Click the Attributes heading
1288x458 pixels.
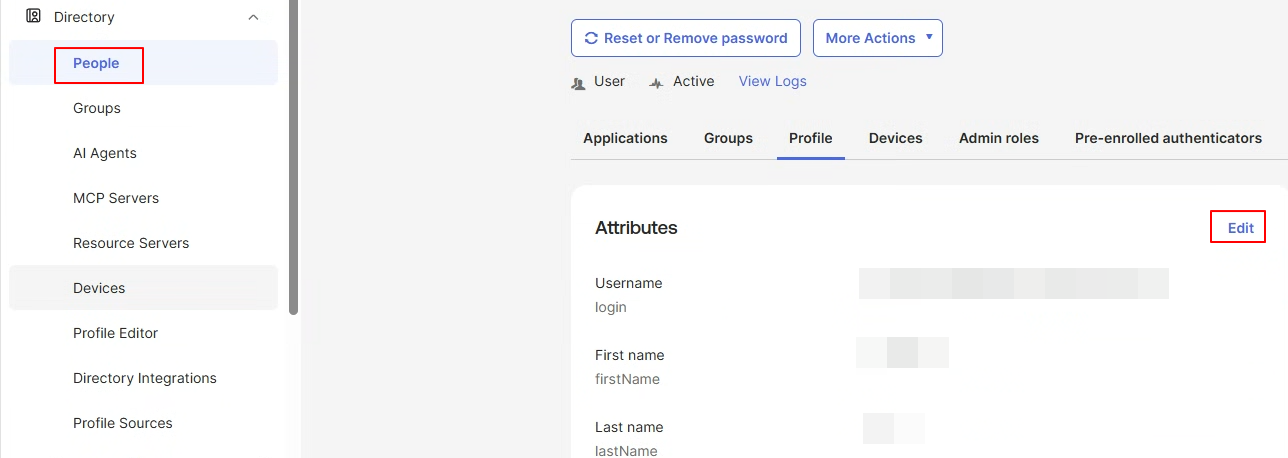(636, 228)
